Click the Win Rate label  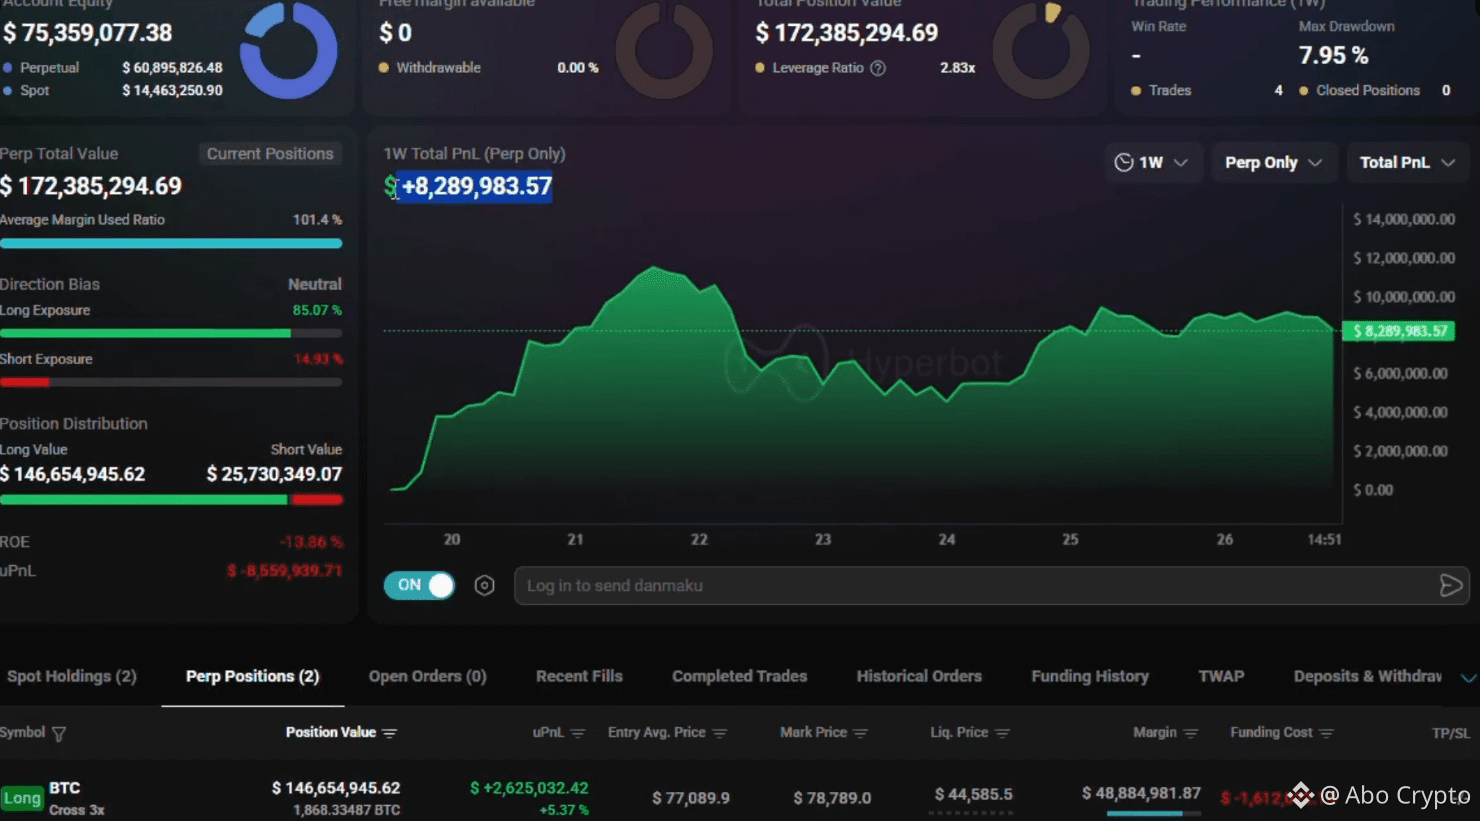[x=1158, y=27]
